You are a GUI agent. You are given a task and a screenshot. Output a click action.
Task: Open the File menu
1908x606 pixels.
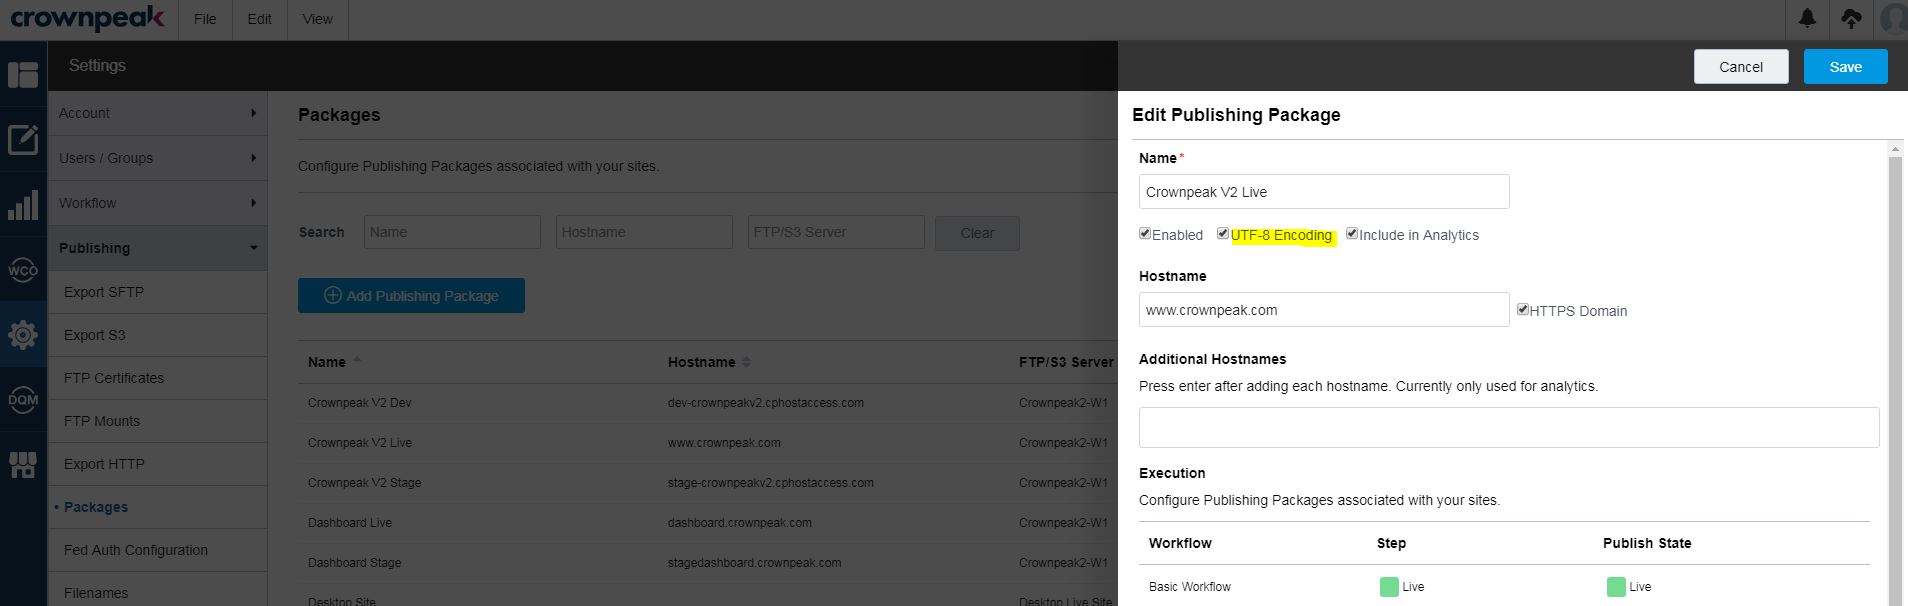point(205,19)
